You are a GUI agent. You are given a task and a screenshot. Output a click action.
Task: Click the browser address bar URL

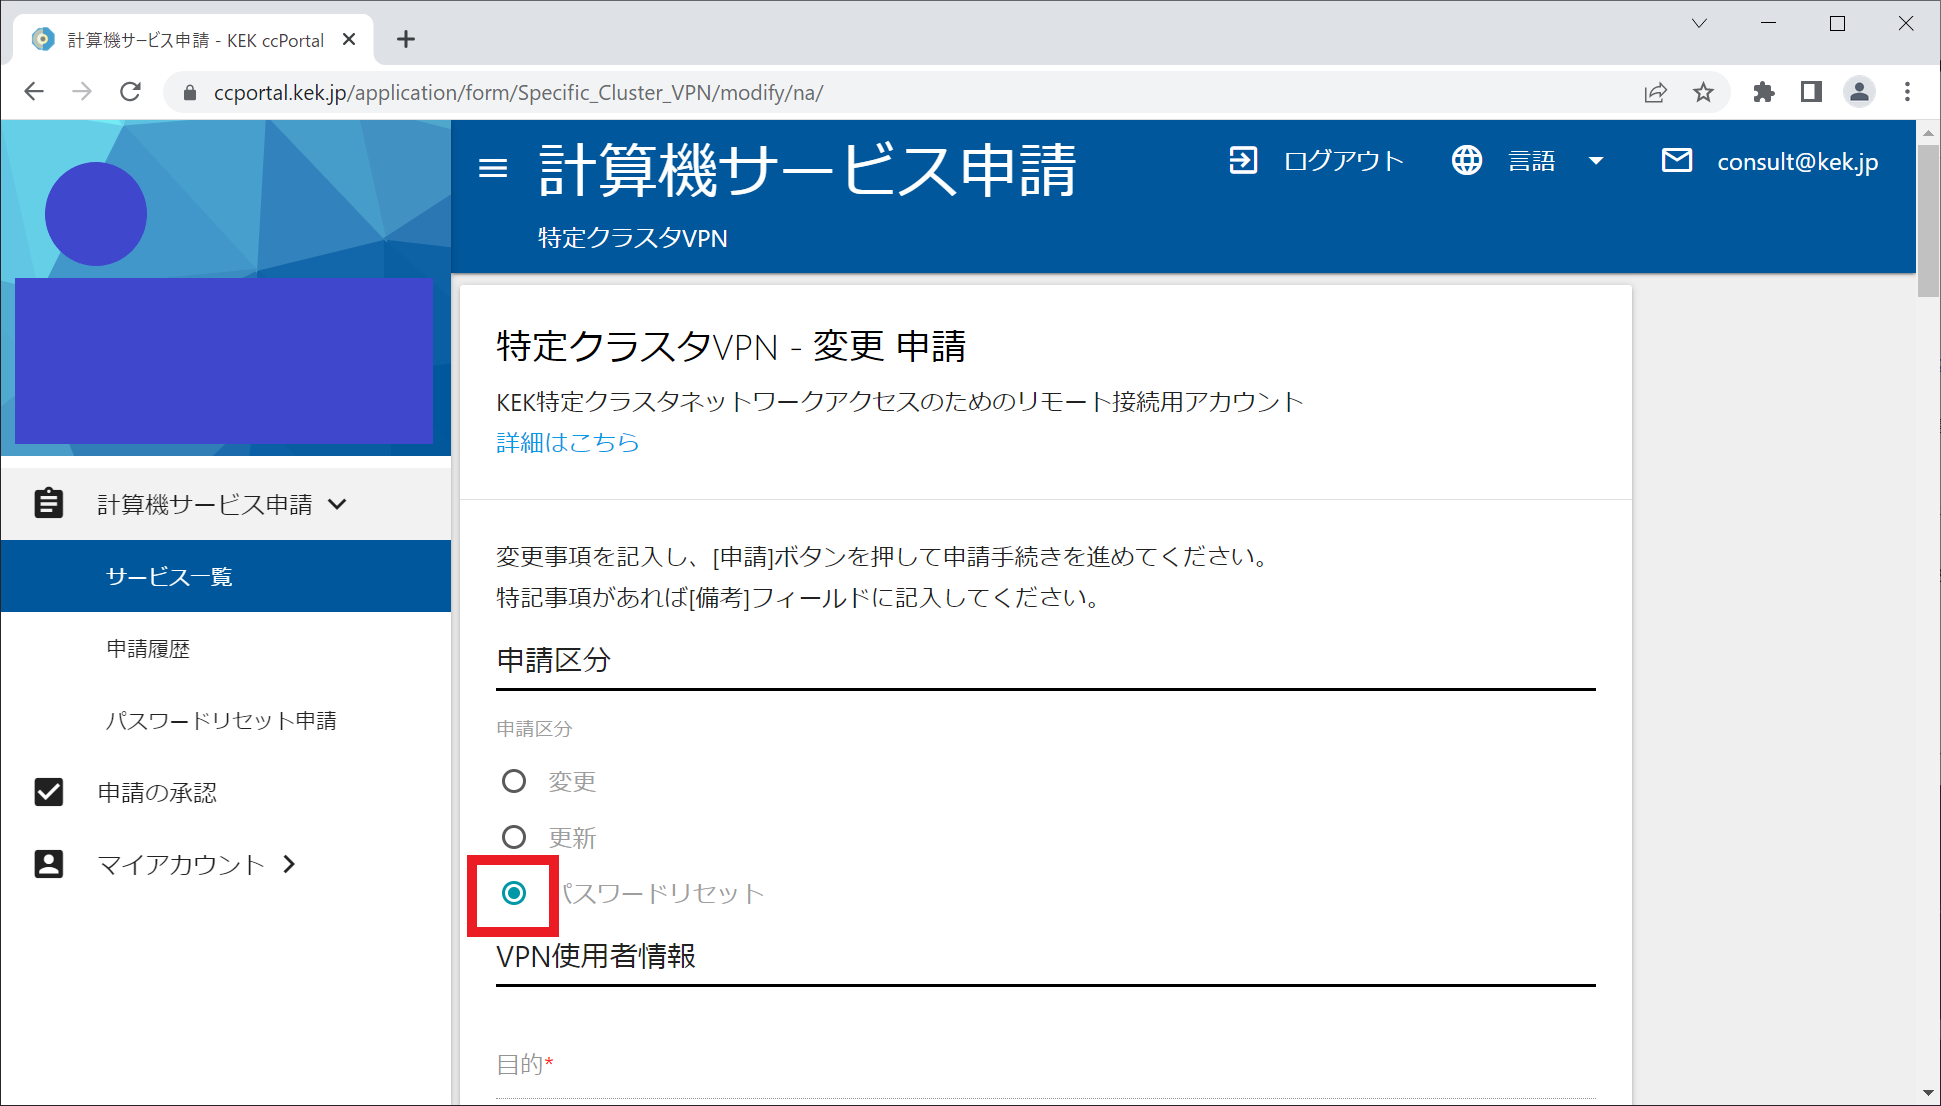coord(518,93)
